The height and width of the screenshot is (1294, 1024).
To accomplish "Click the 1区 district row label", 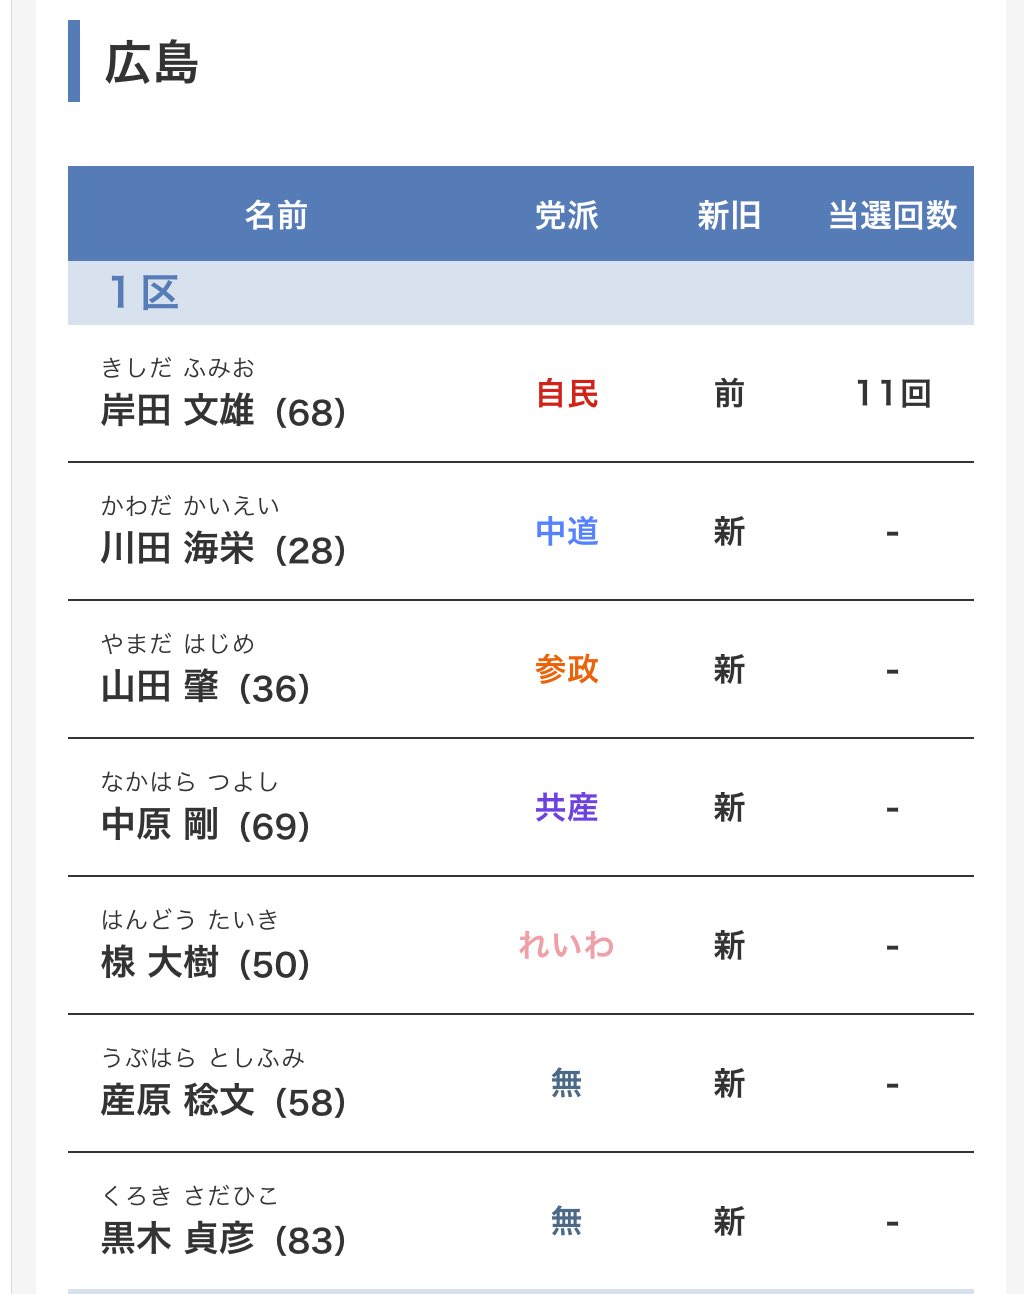I will [x=144, y=293].
